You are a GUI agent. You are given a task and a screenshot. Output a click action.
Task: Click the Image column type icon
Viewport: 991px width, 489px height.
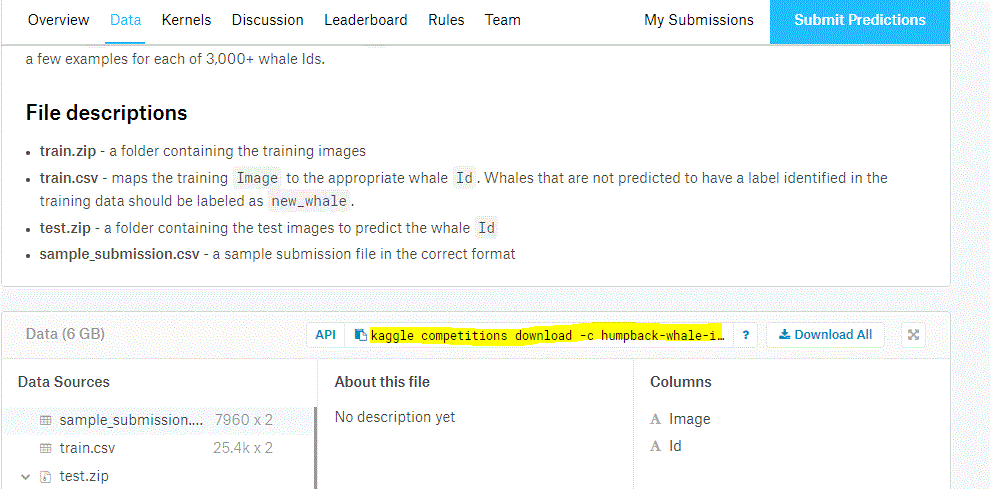pos(656,419)
